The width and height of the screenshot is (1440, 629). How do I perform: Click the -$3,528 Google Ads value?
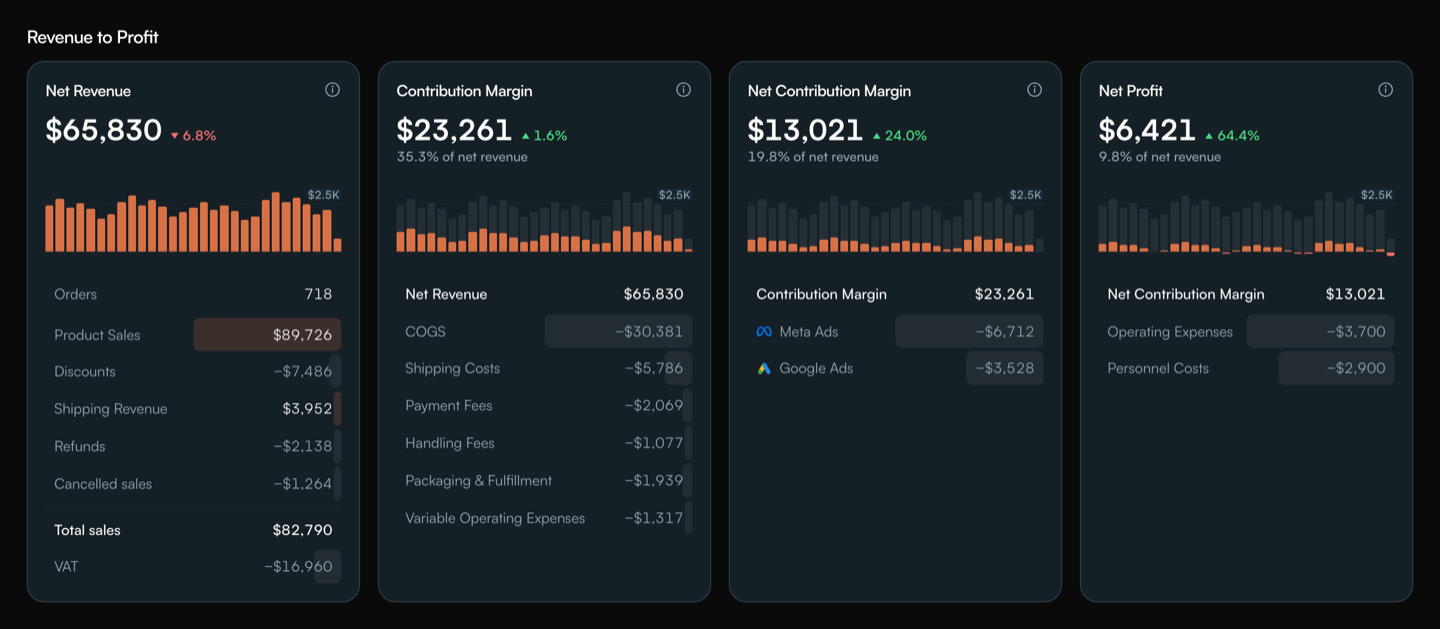click(1005, 369)
